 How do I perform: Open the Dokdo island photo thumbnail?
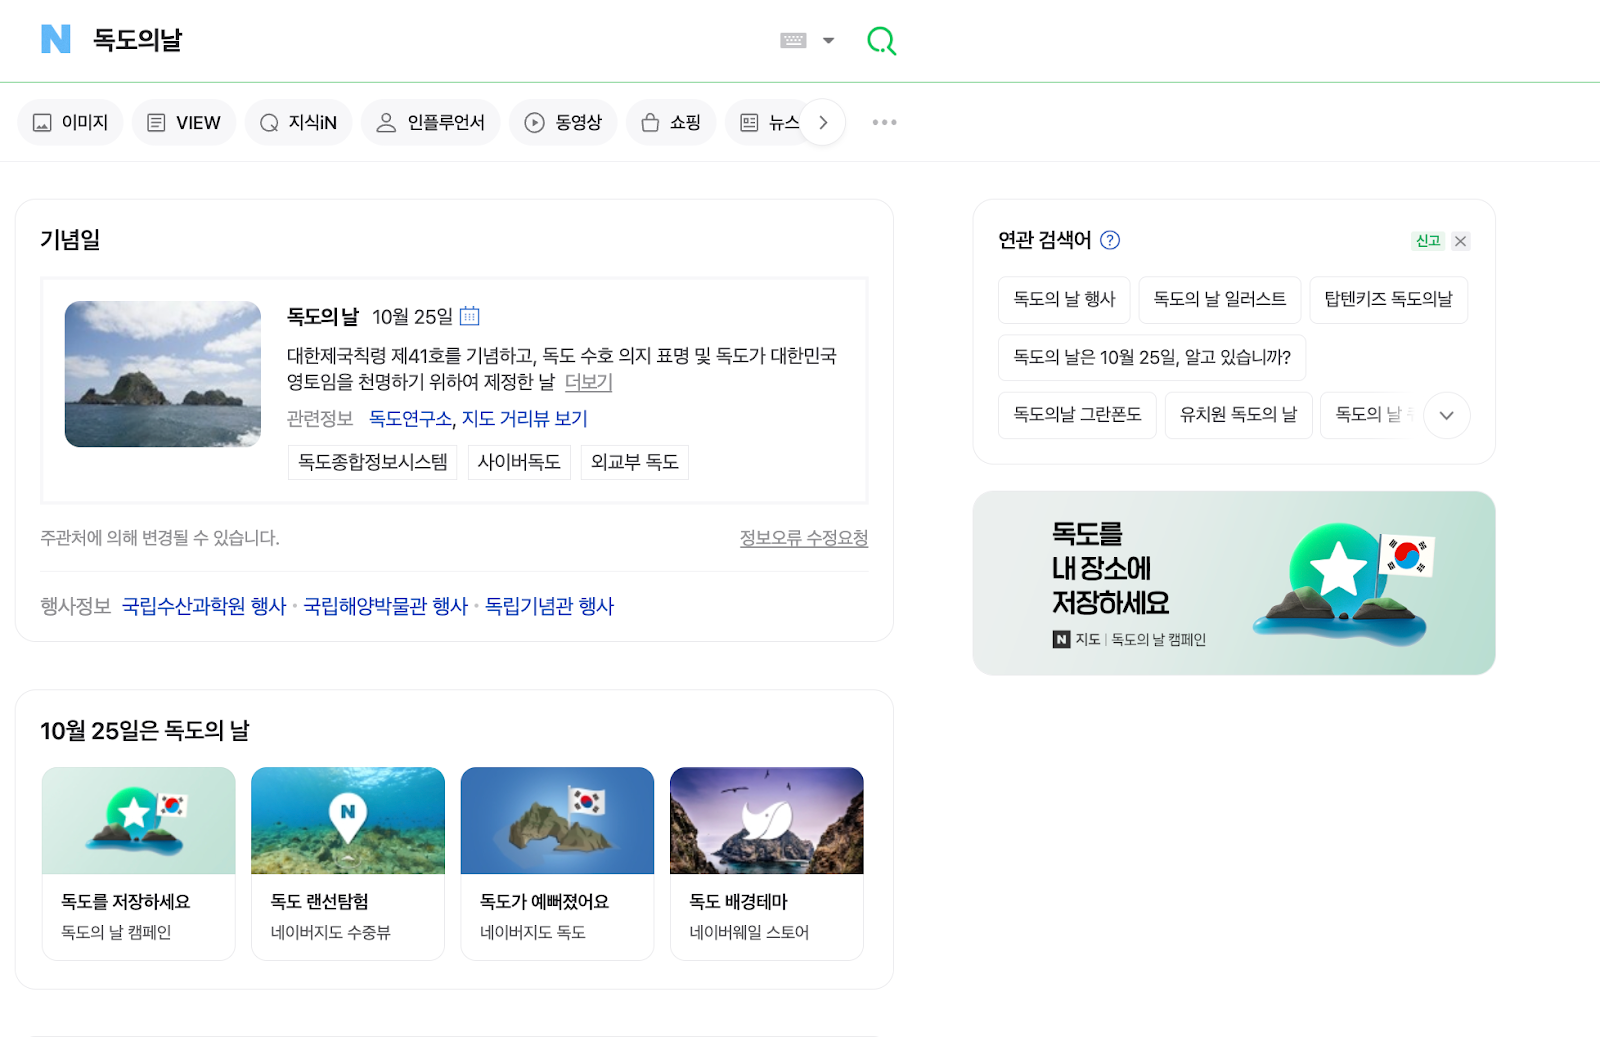[163, 374]
